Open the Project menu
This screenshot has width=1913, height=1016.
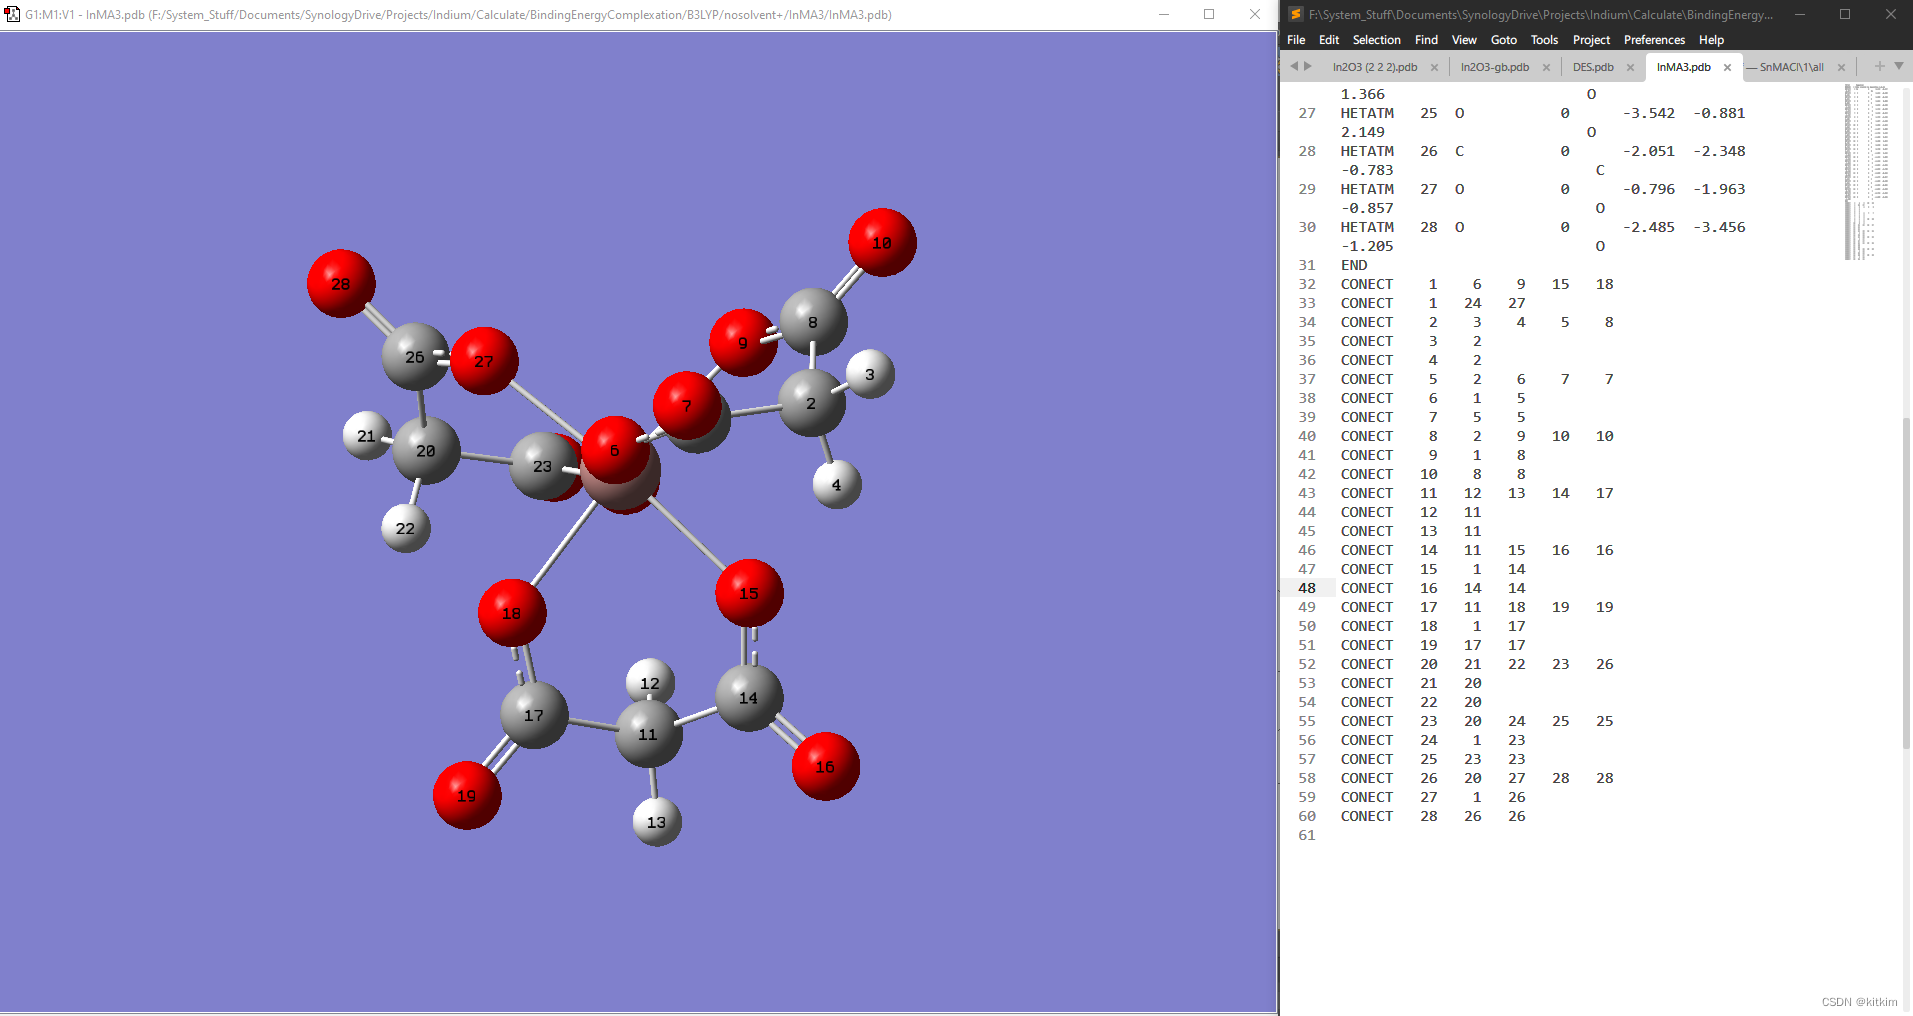coord(1591,40)
